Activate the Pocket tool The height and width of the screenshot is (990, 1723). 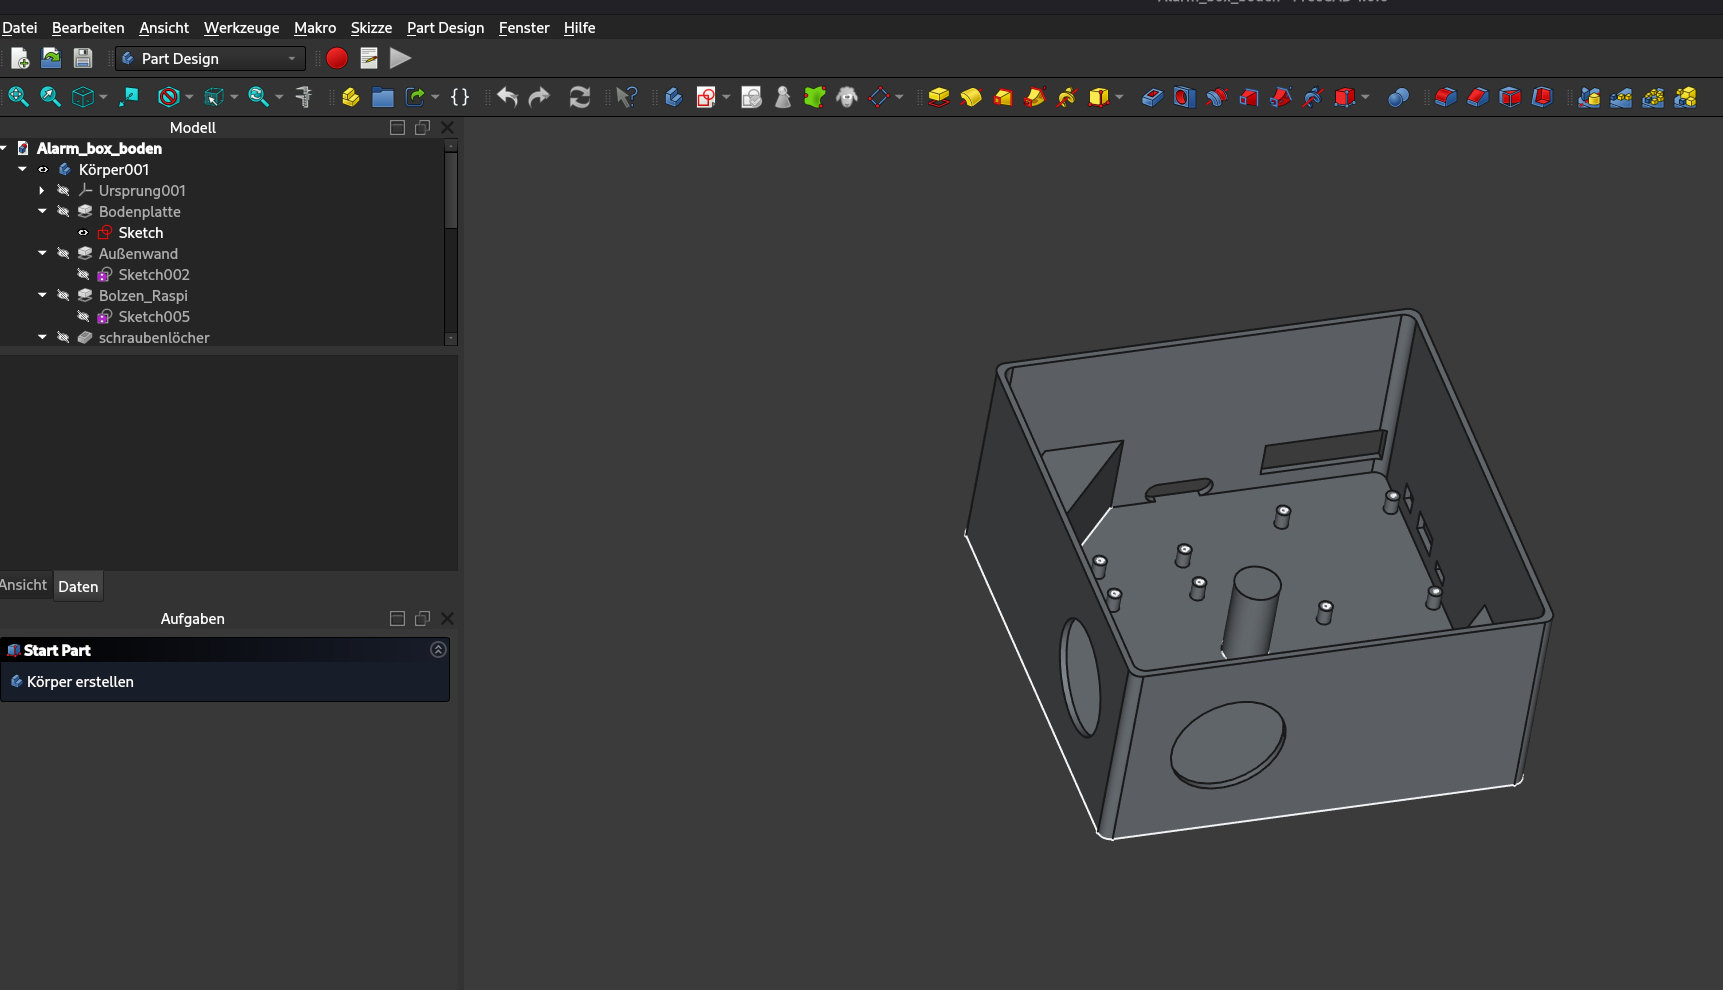[1151, 97]
